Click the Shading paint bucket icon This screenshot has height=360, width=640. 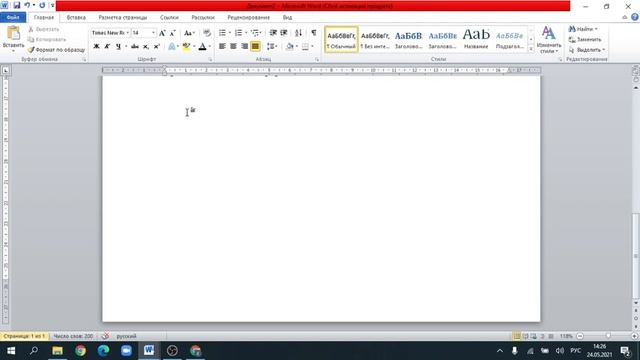coord(289,47)
